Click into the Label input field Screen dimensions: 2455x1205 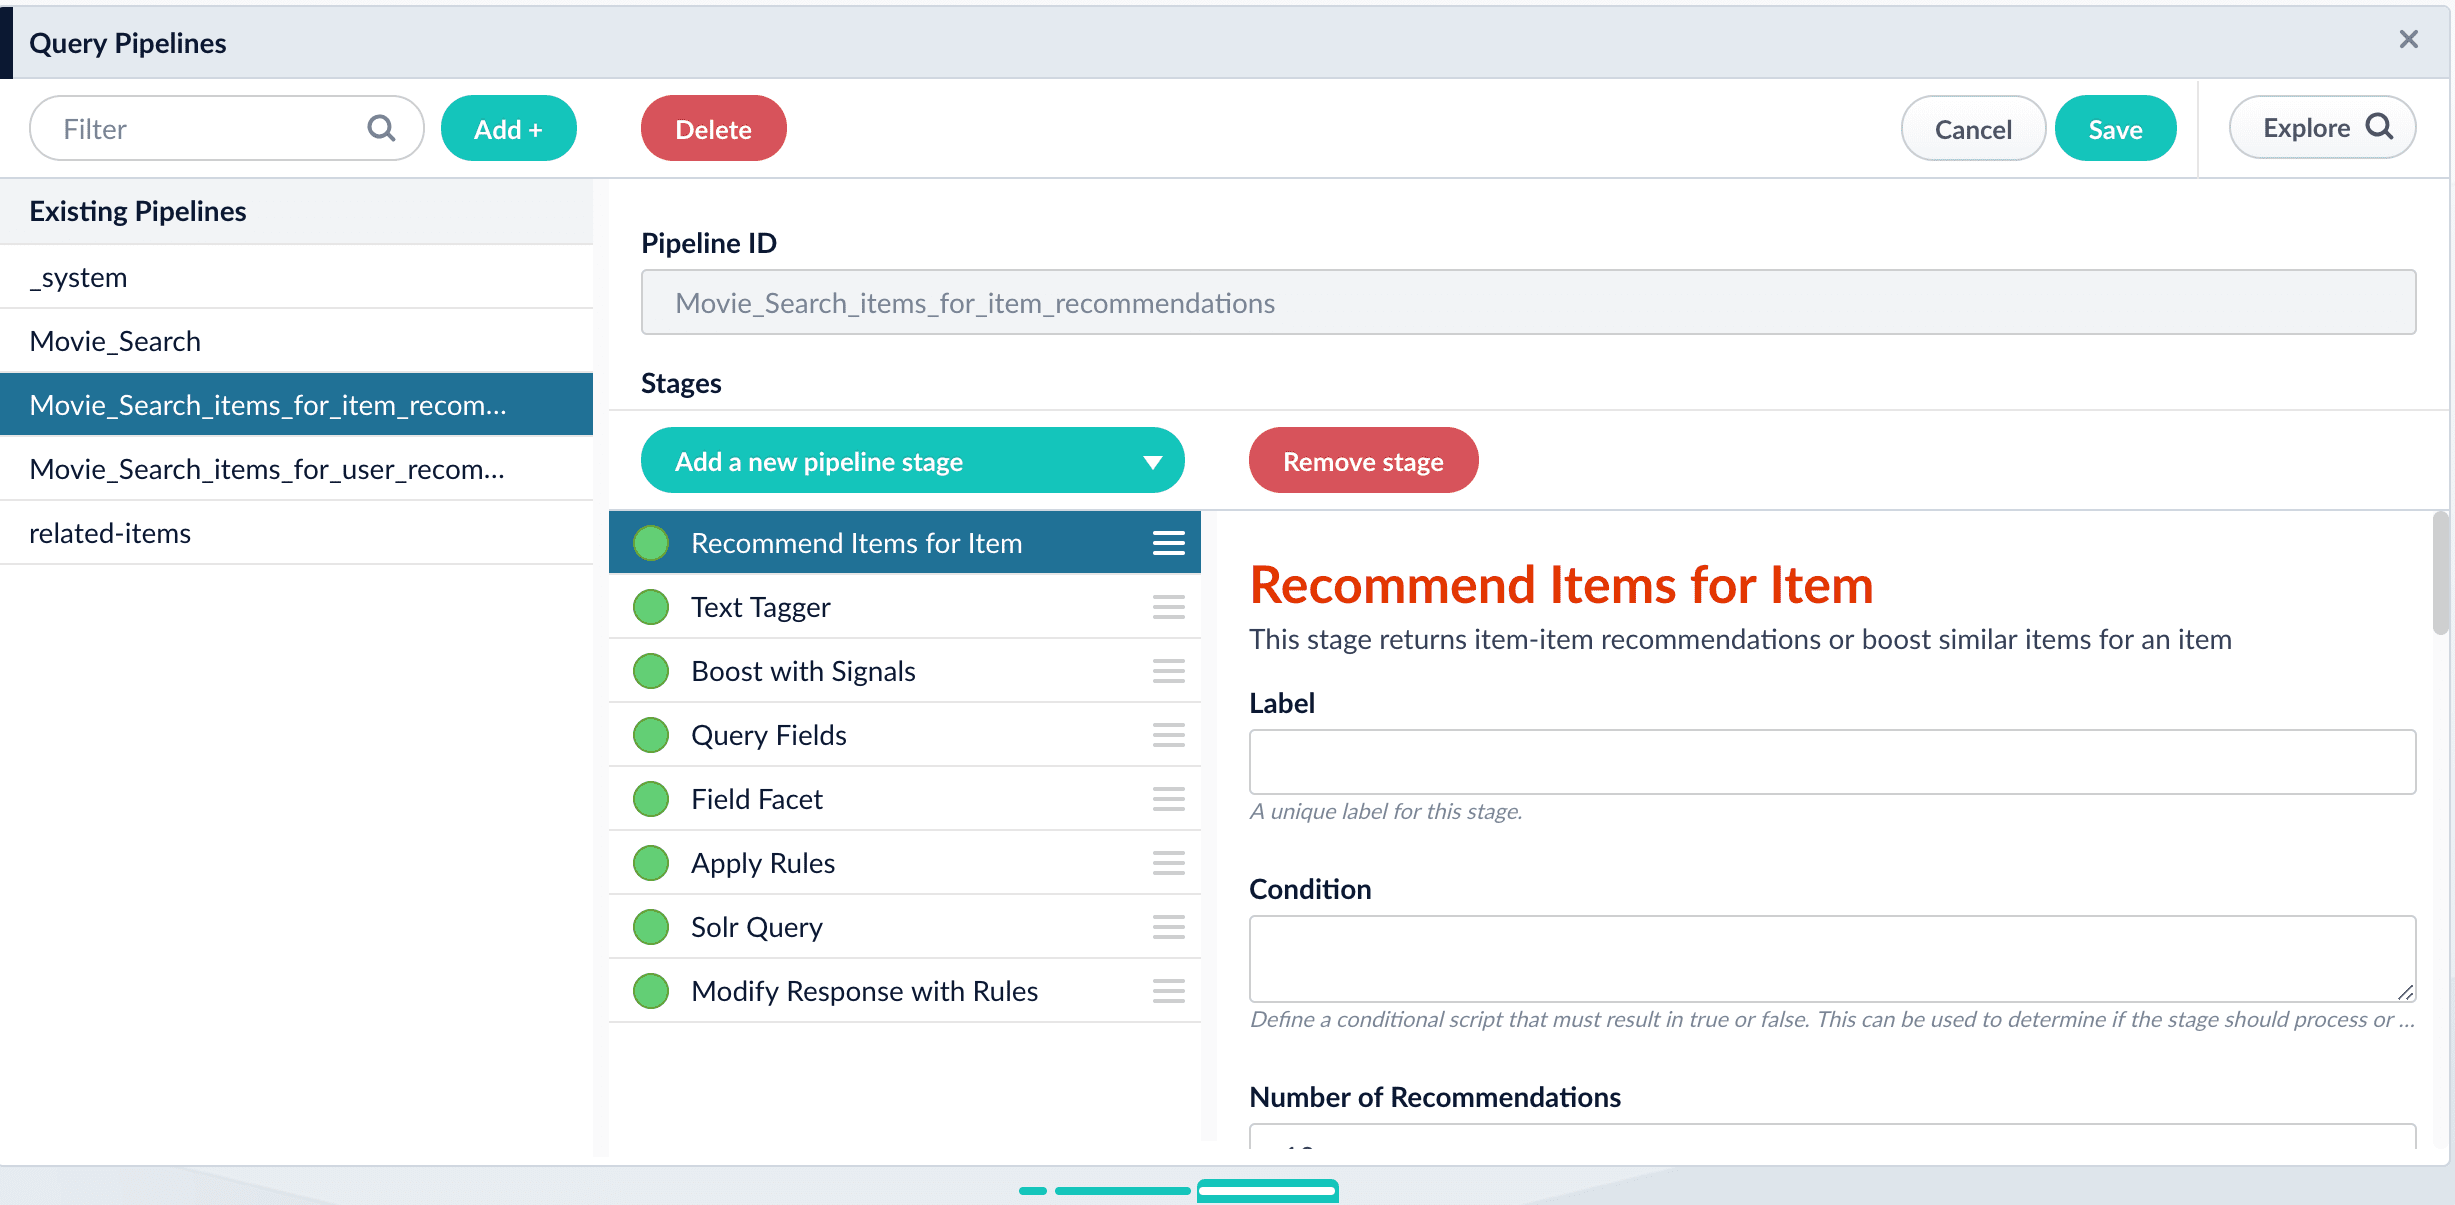point(1831,762)
